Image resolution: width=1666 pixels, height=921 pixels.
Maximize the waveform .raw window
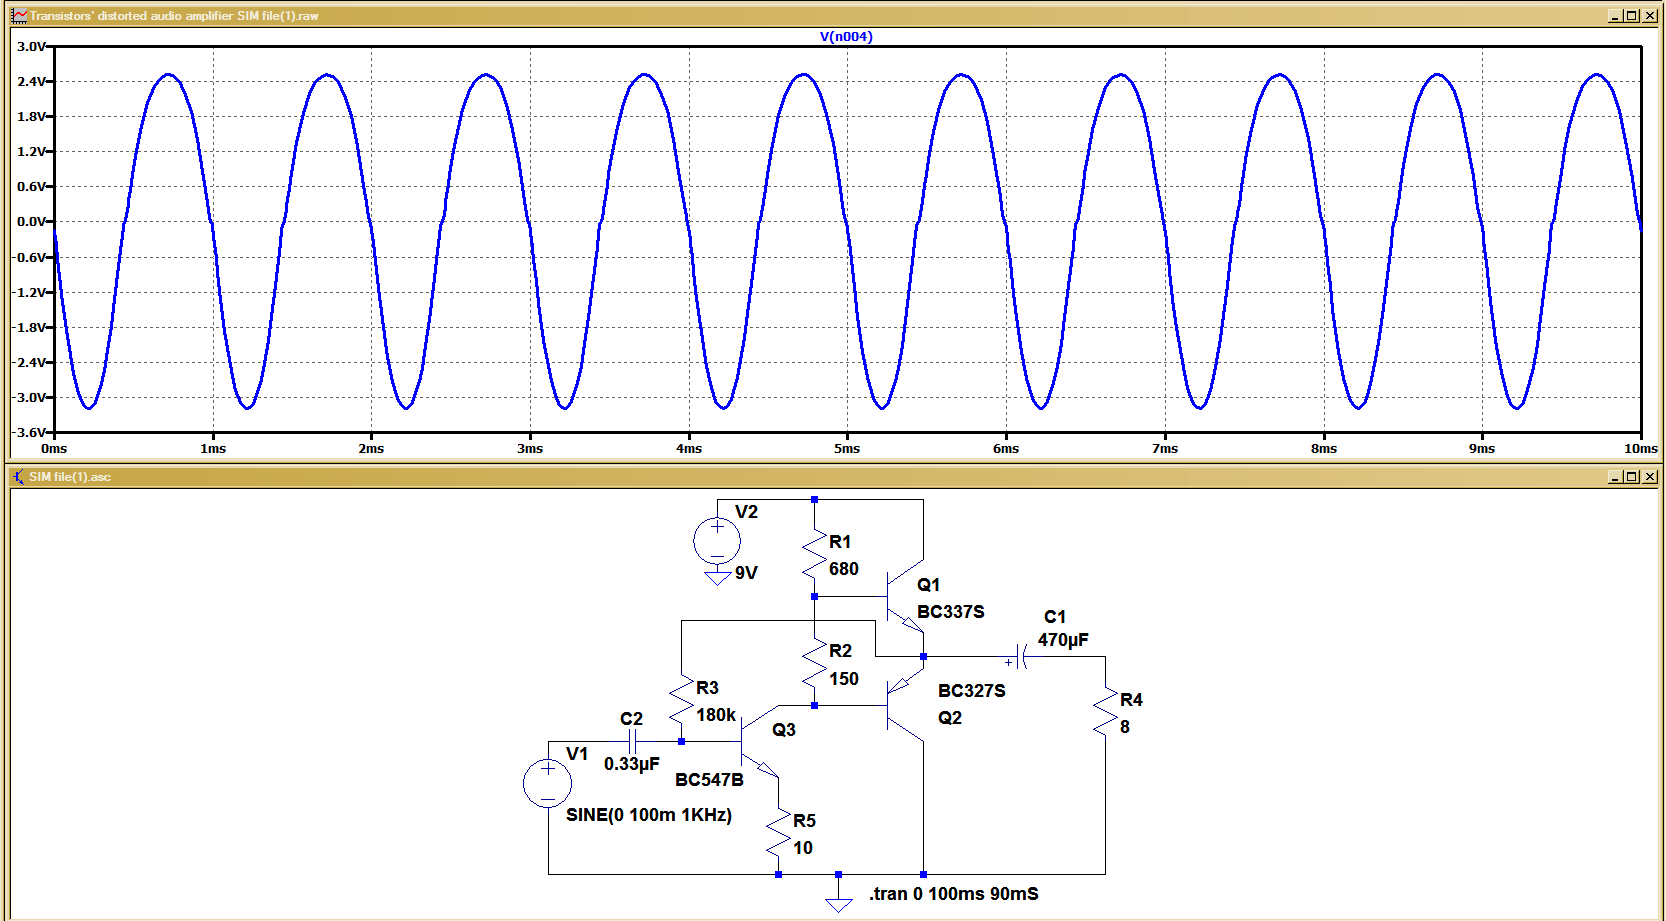1631,16
